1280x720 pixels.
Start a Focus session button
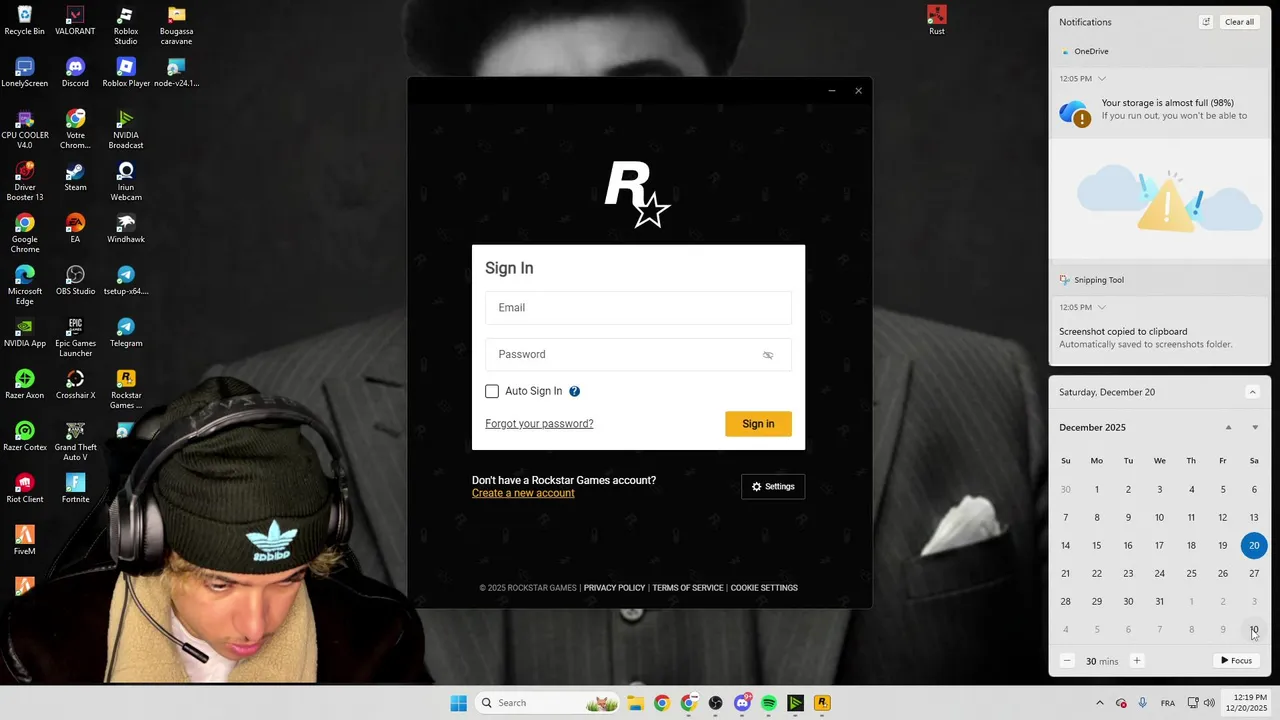(1236, 661)
